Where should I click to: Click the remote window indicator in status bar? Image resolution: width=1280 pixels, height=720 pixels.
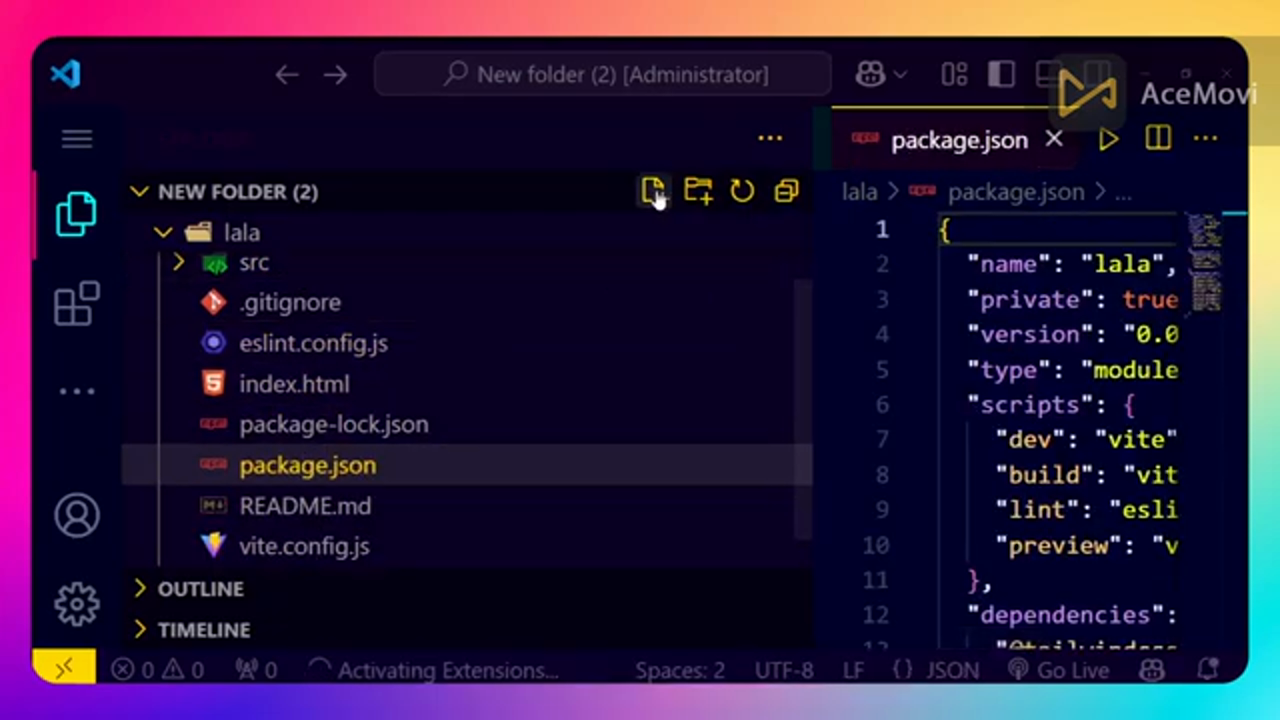point(64,669)
